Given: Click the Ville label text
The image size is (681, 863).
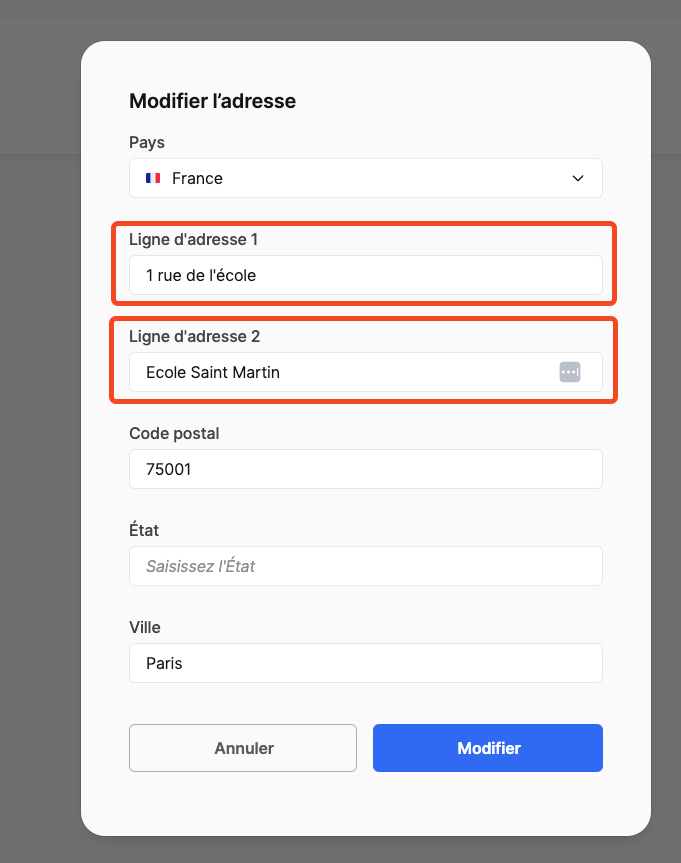Looking at the screenshot, I should coord(145,627).
